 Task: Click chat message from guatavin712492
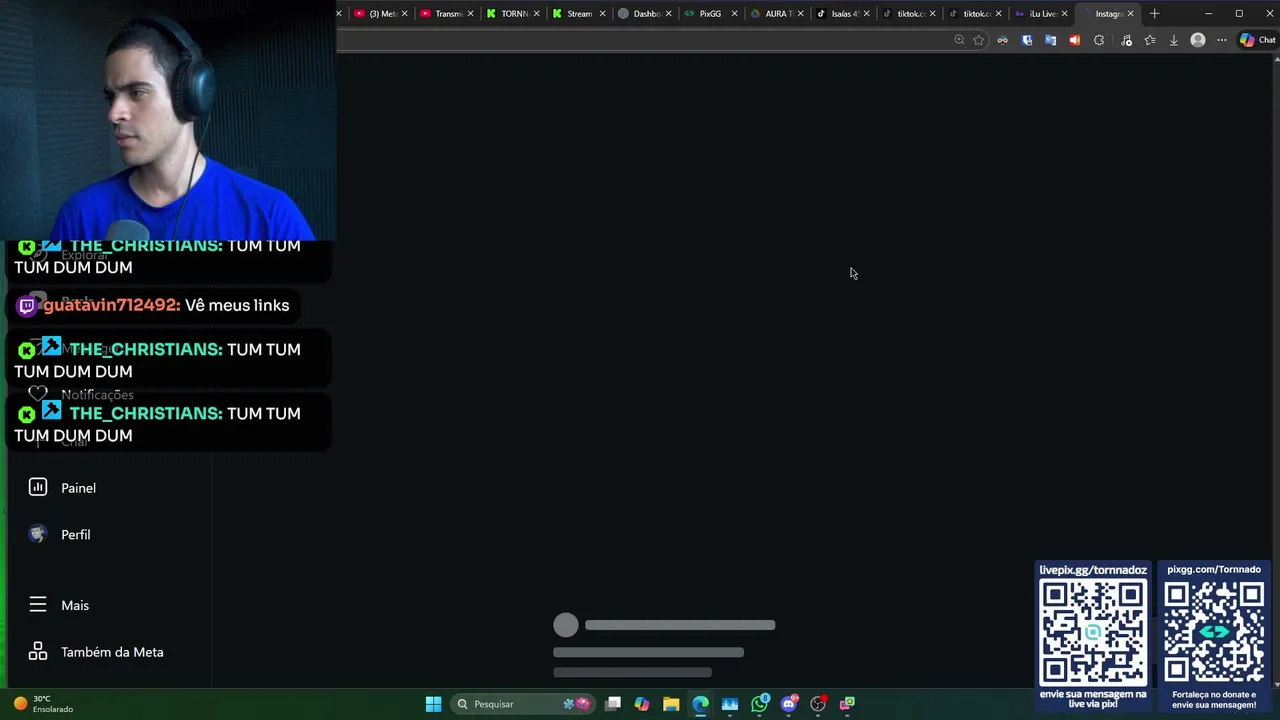click(x=154, y=305)
